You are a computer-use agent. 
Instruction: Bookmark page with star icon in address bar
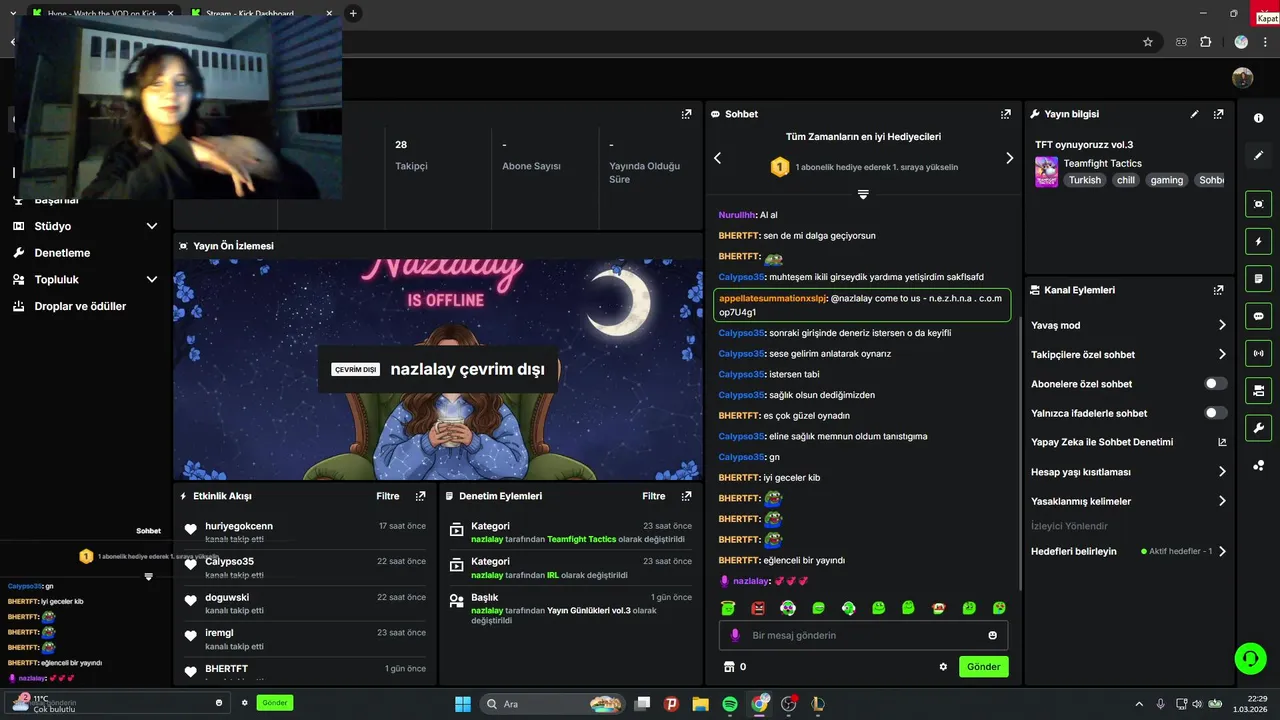(x=1148, y=42)
